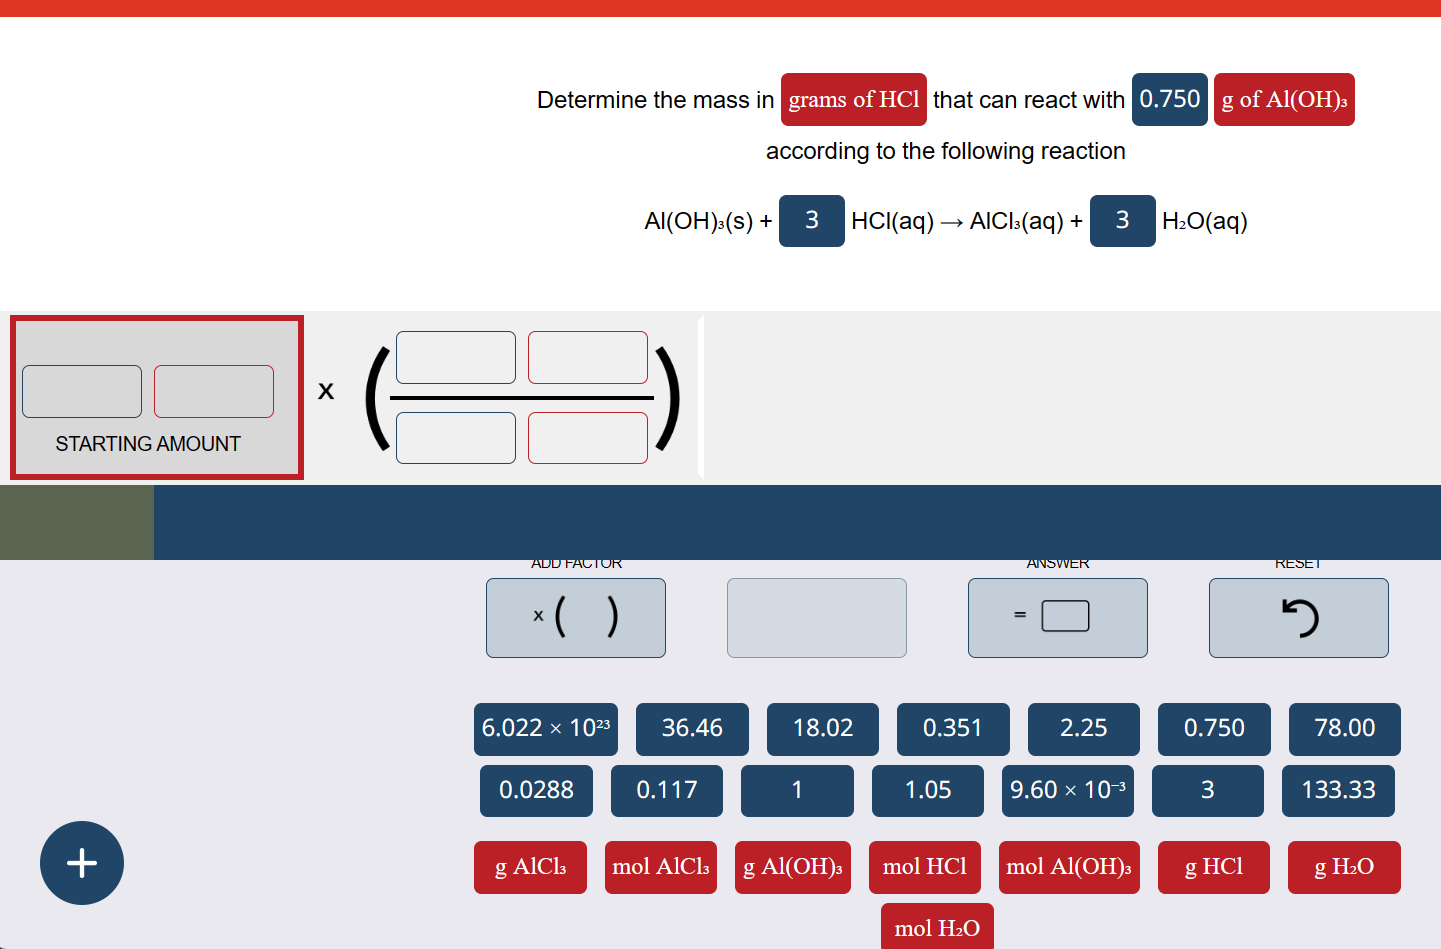
Task: Click the circular plus icon
Action: pyautogui.click(x=81, y=863)
